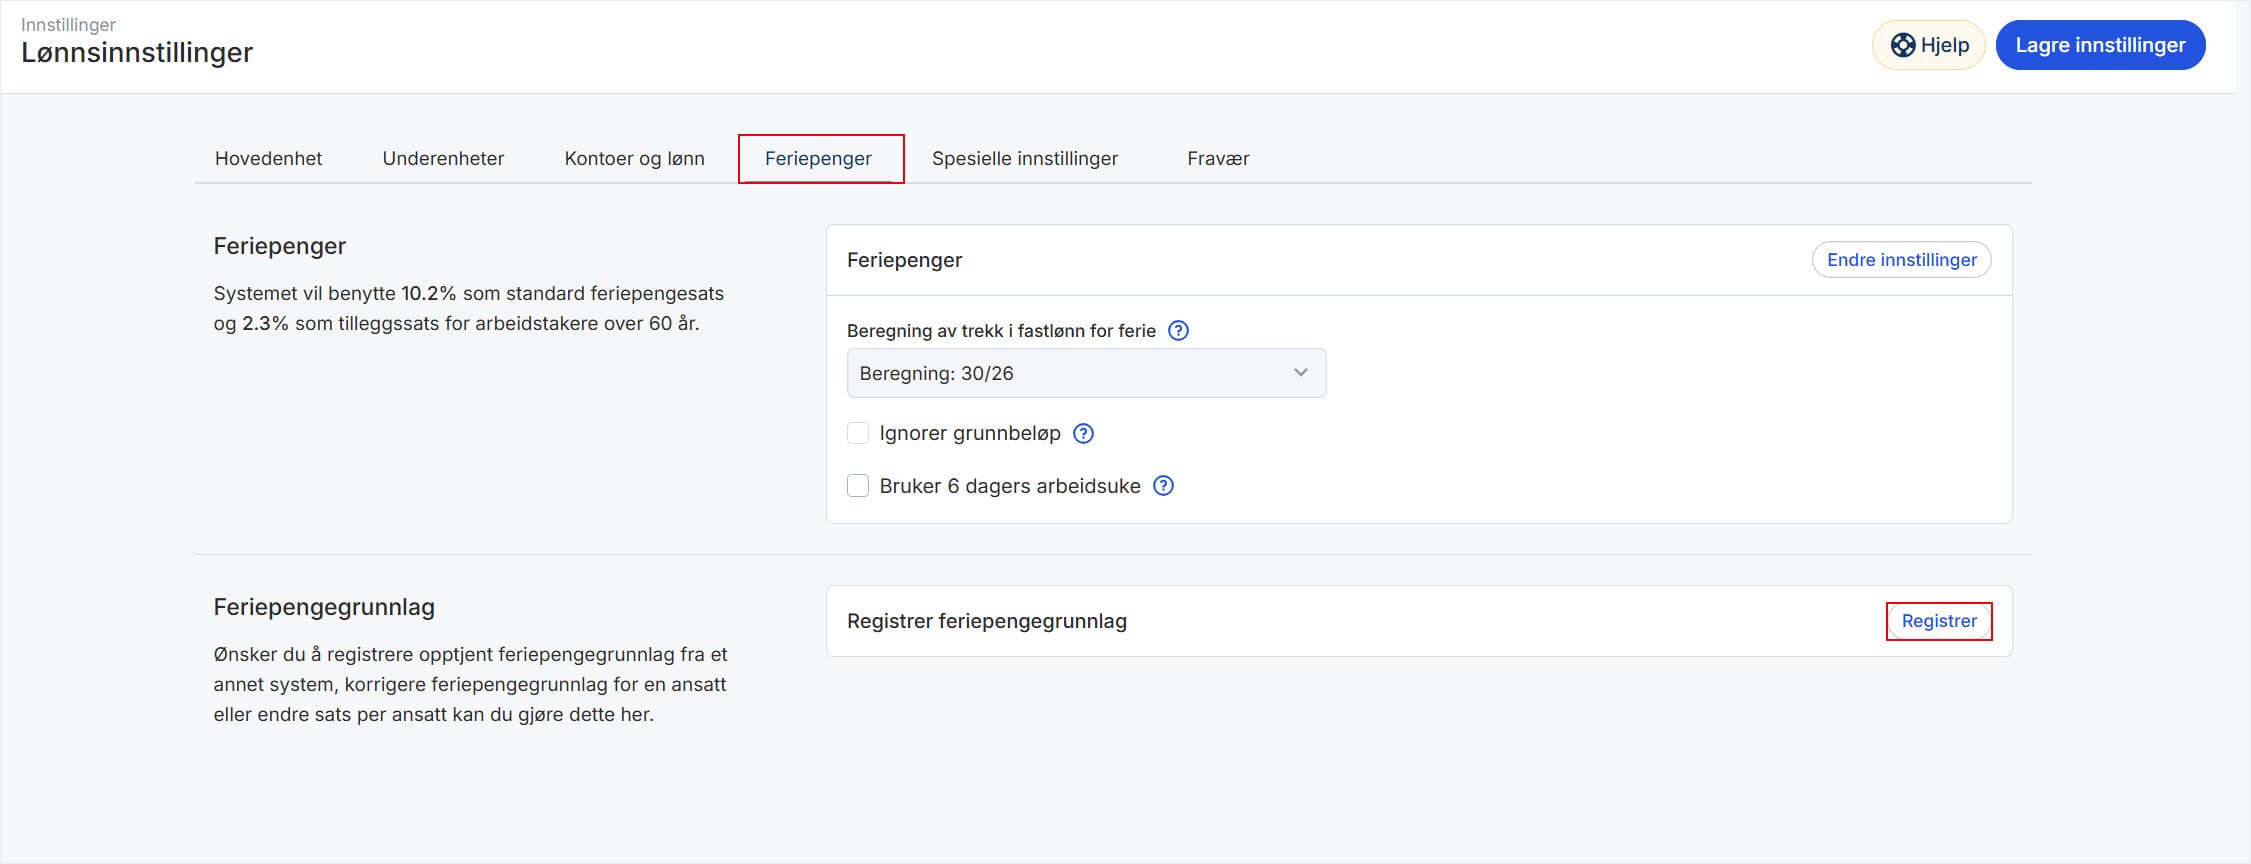The height and width of the screenshot is (864, 2251).
Task: Click Registrer to register feriepengegrunnlag
Action: 1938,621
